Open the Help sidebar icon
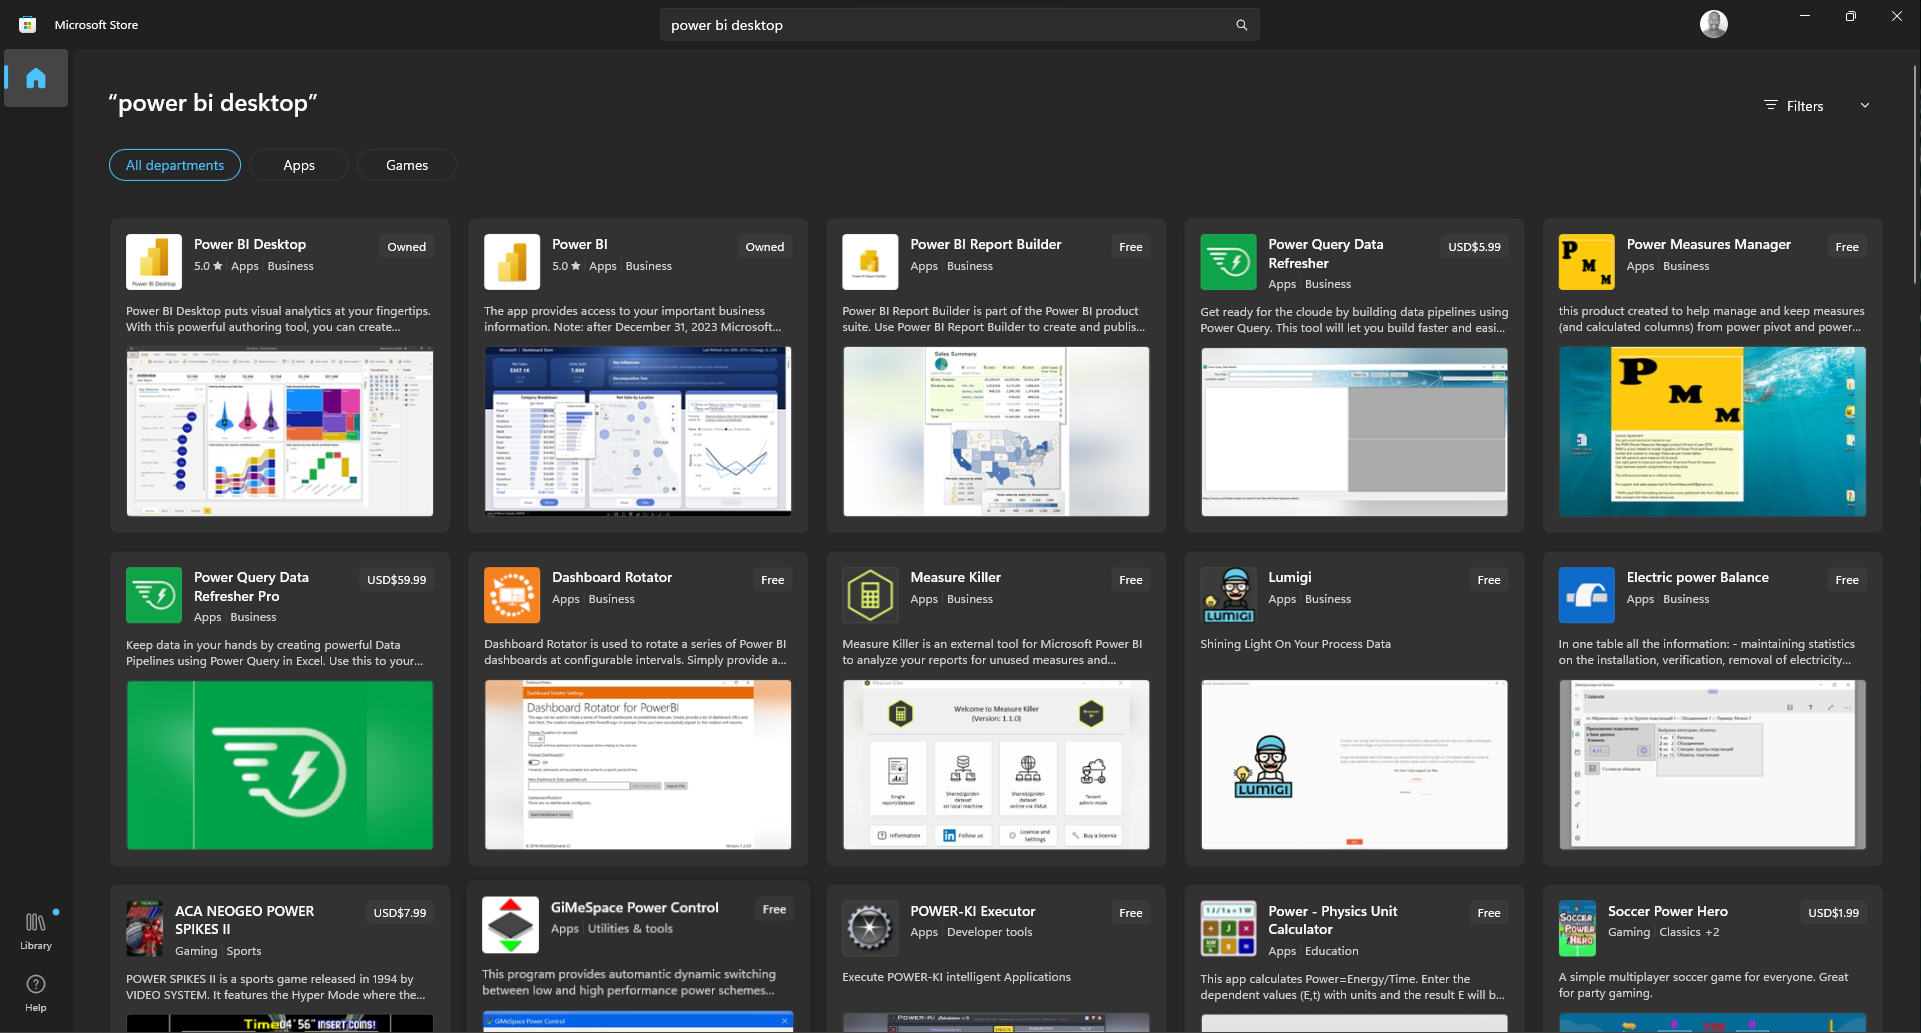This screenshot has width=1921, height=1033. point(36,993)
